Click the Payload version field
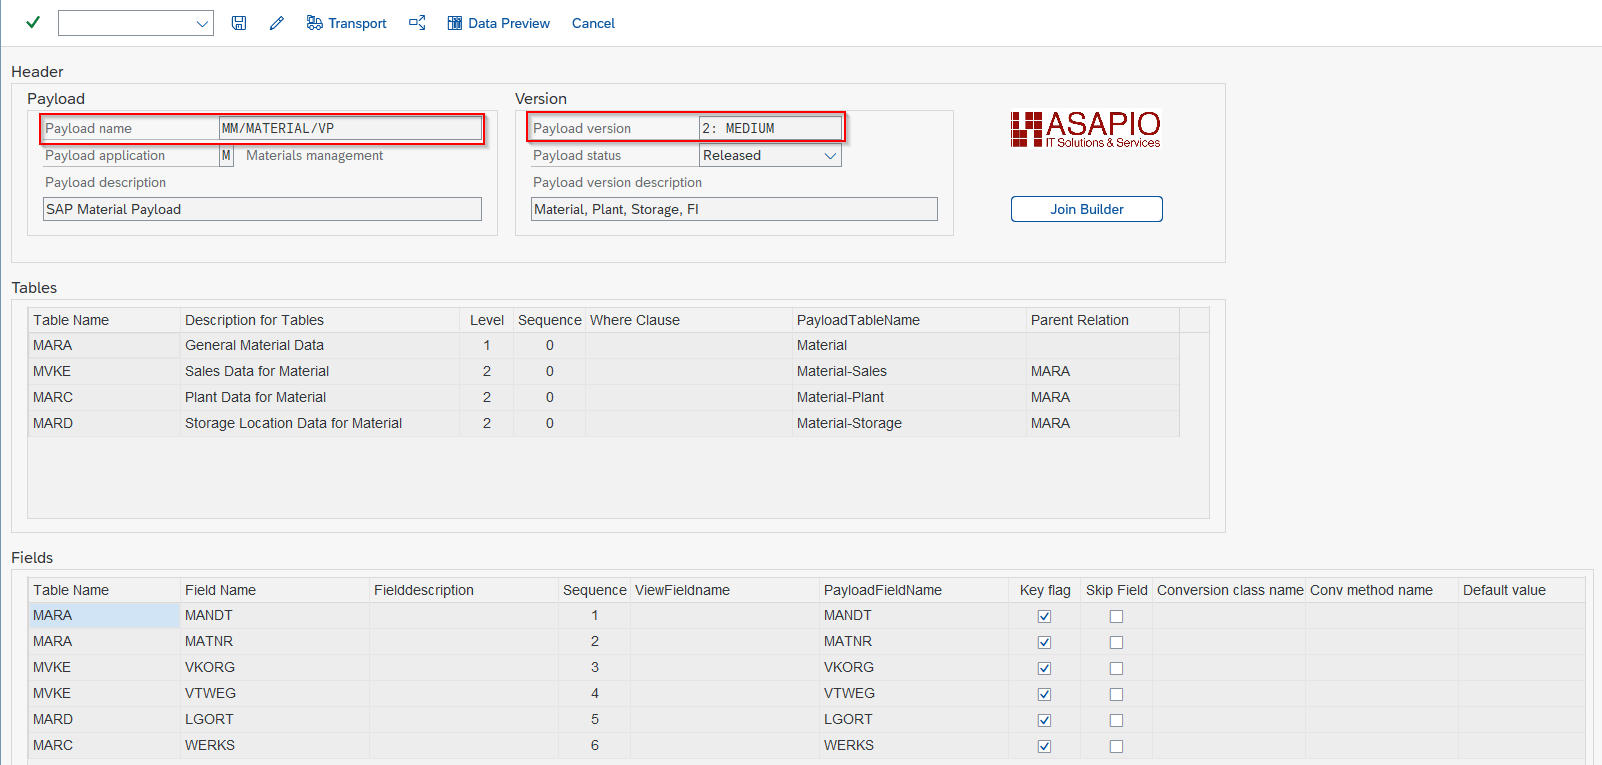This screenshot has width=1602, height=765. tap(770, 128)
